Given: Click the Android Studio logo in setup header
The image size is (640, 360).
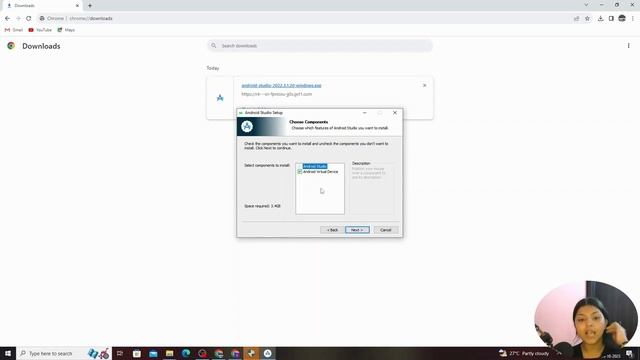Looking at the screenshot, I should [x=247, y=127].
